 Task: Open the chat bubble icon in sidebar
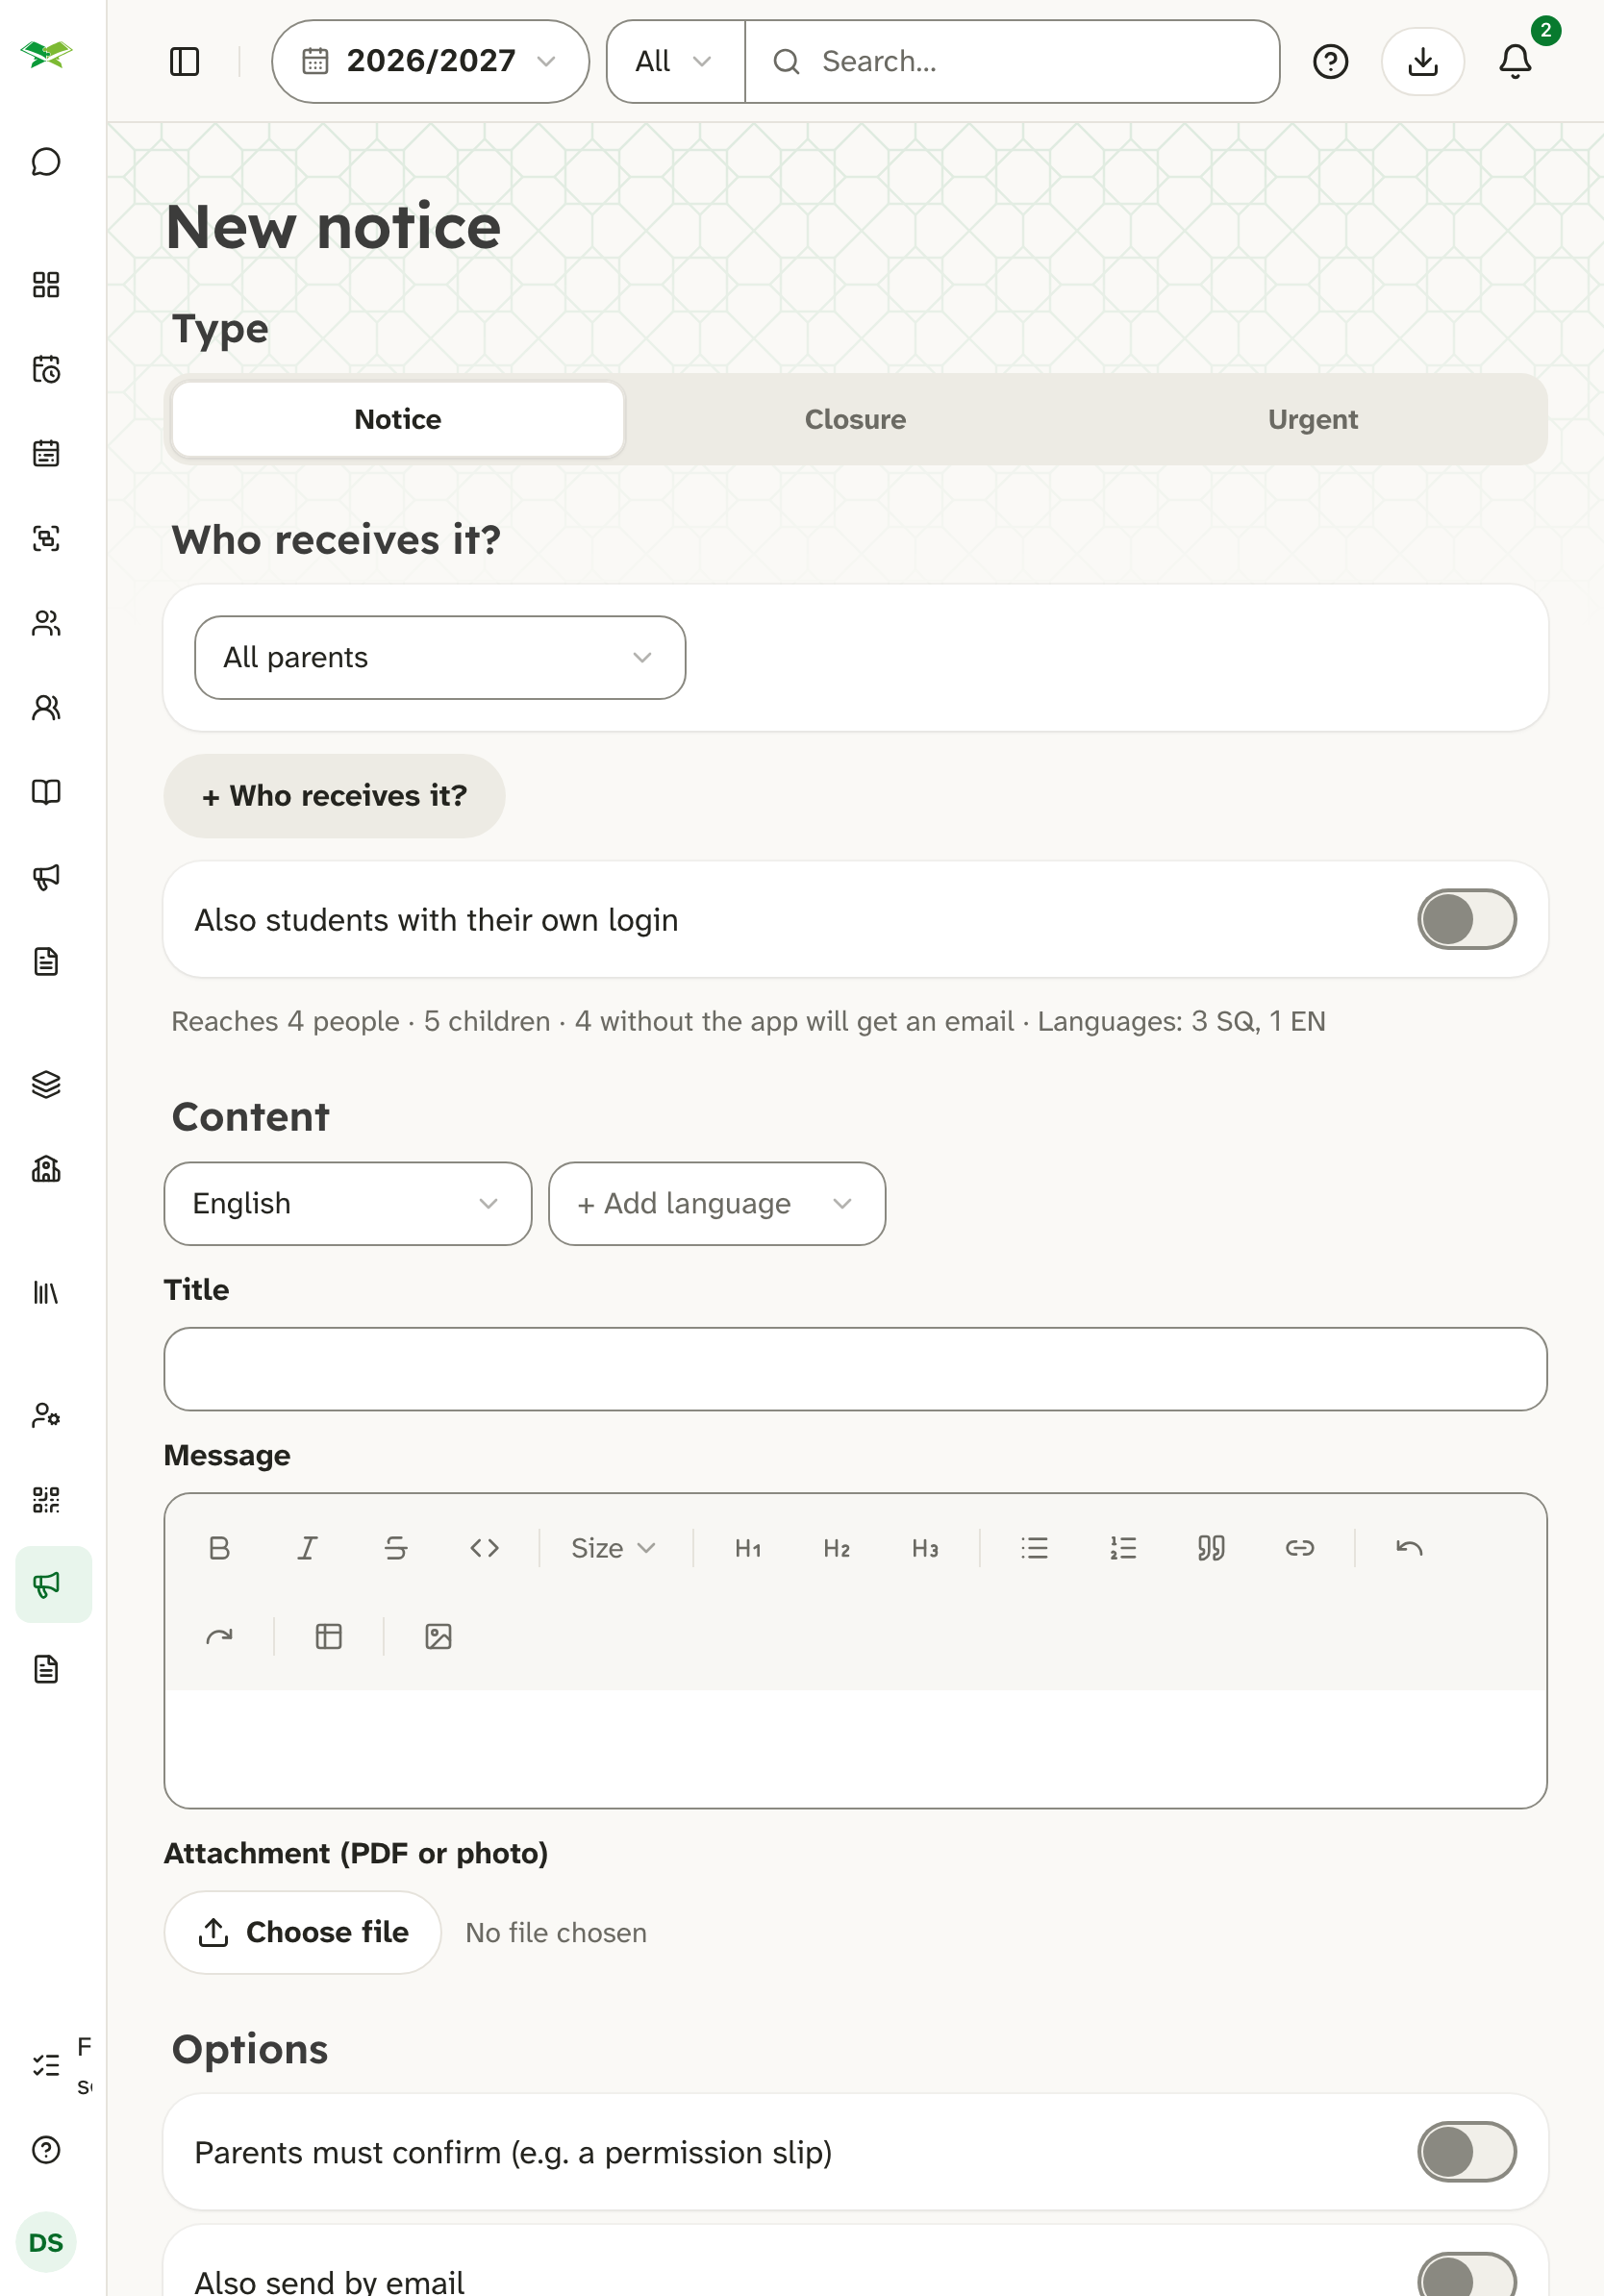point(46,162)
